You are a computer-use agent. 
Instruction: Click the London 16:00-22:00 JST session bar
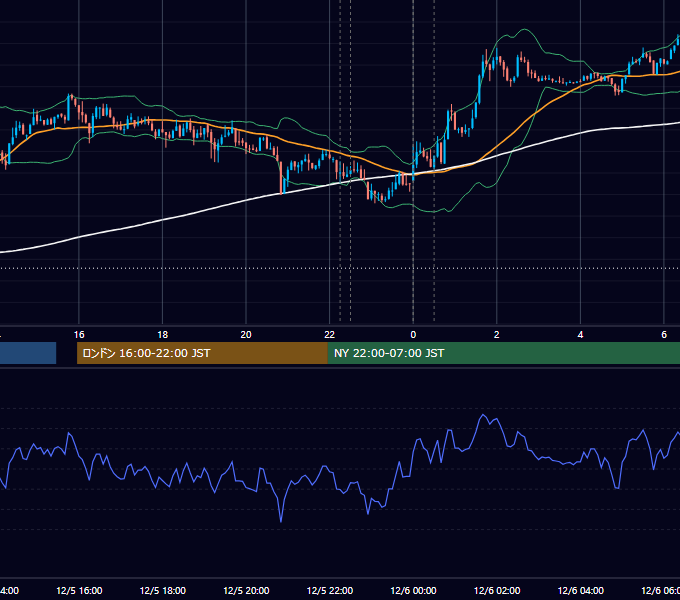[202, 353]
